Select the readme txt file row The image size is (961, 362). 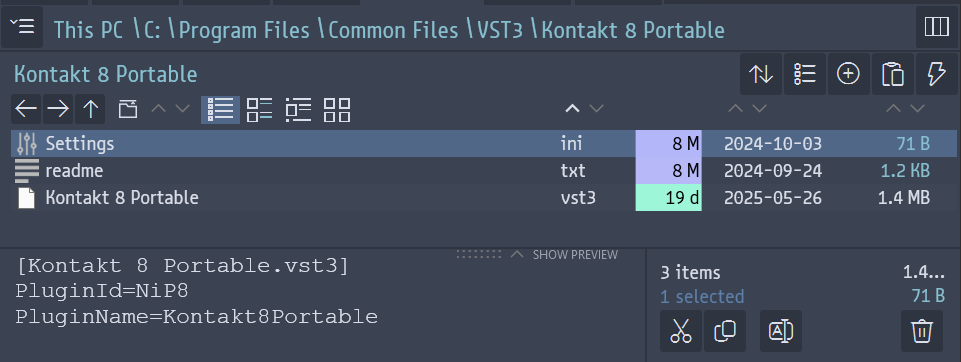pos(484,171)
